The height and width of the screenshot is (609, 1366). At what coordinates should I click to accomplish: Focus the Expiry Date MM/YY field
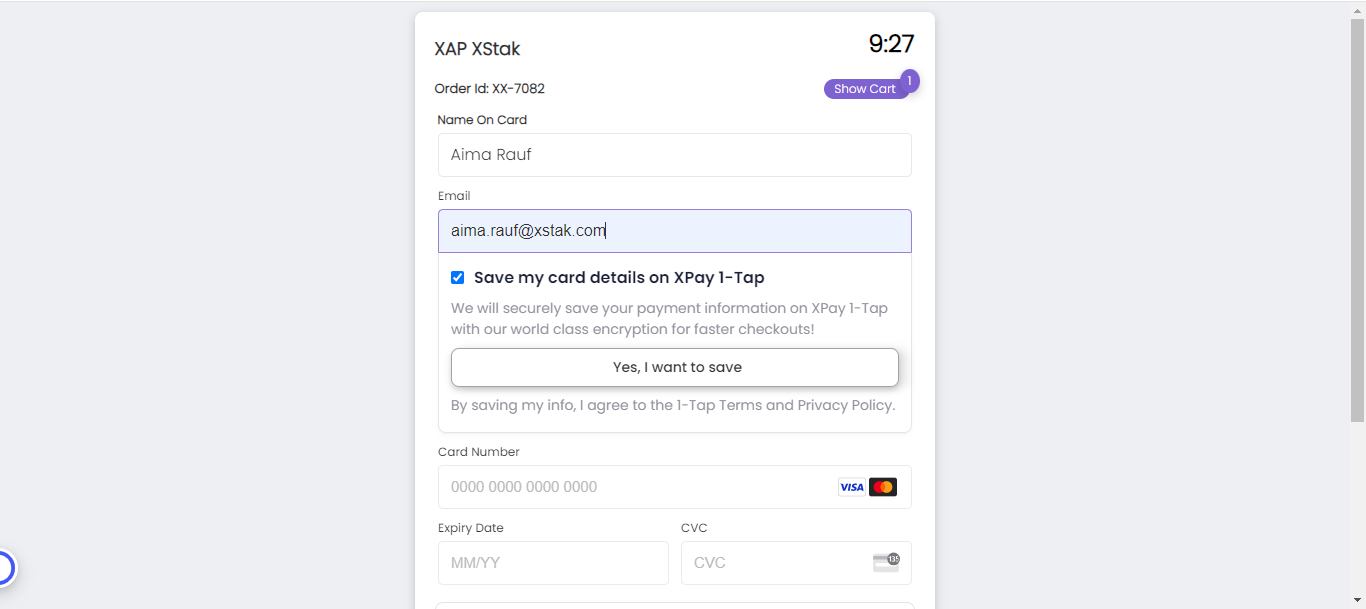coord(553,563)
